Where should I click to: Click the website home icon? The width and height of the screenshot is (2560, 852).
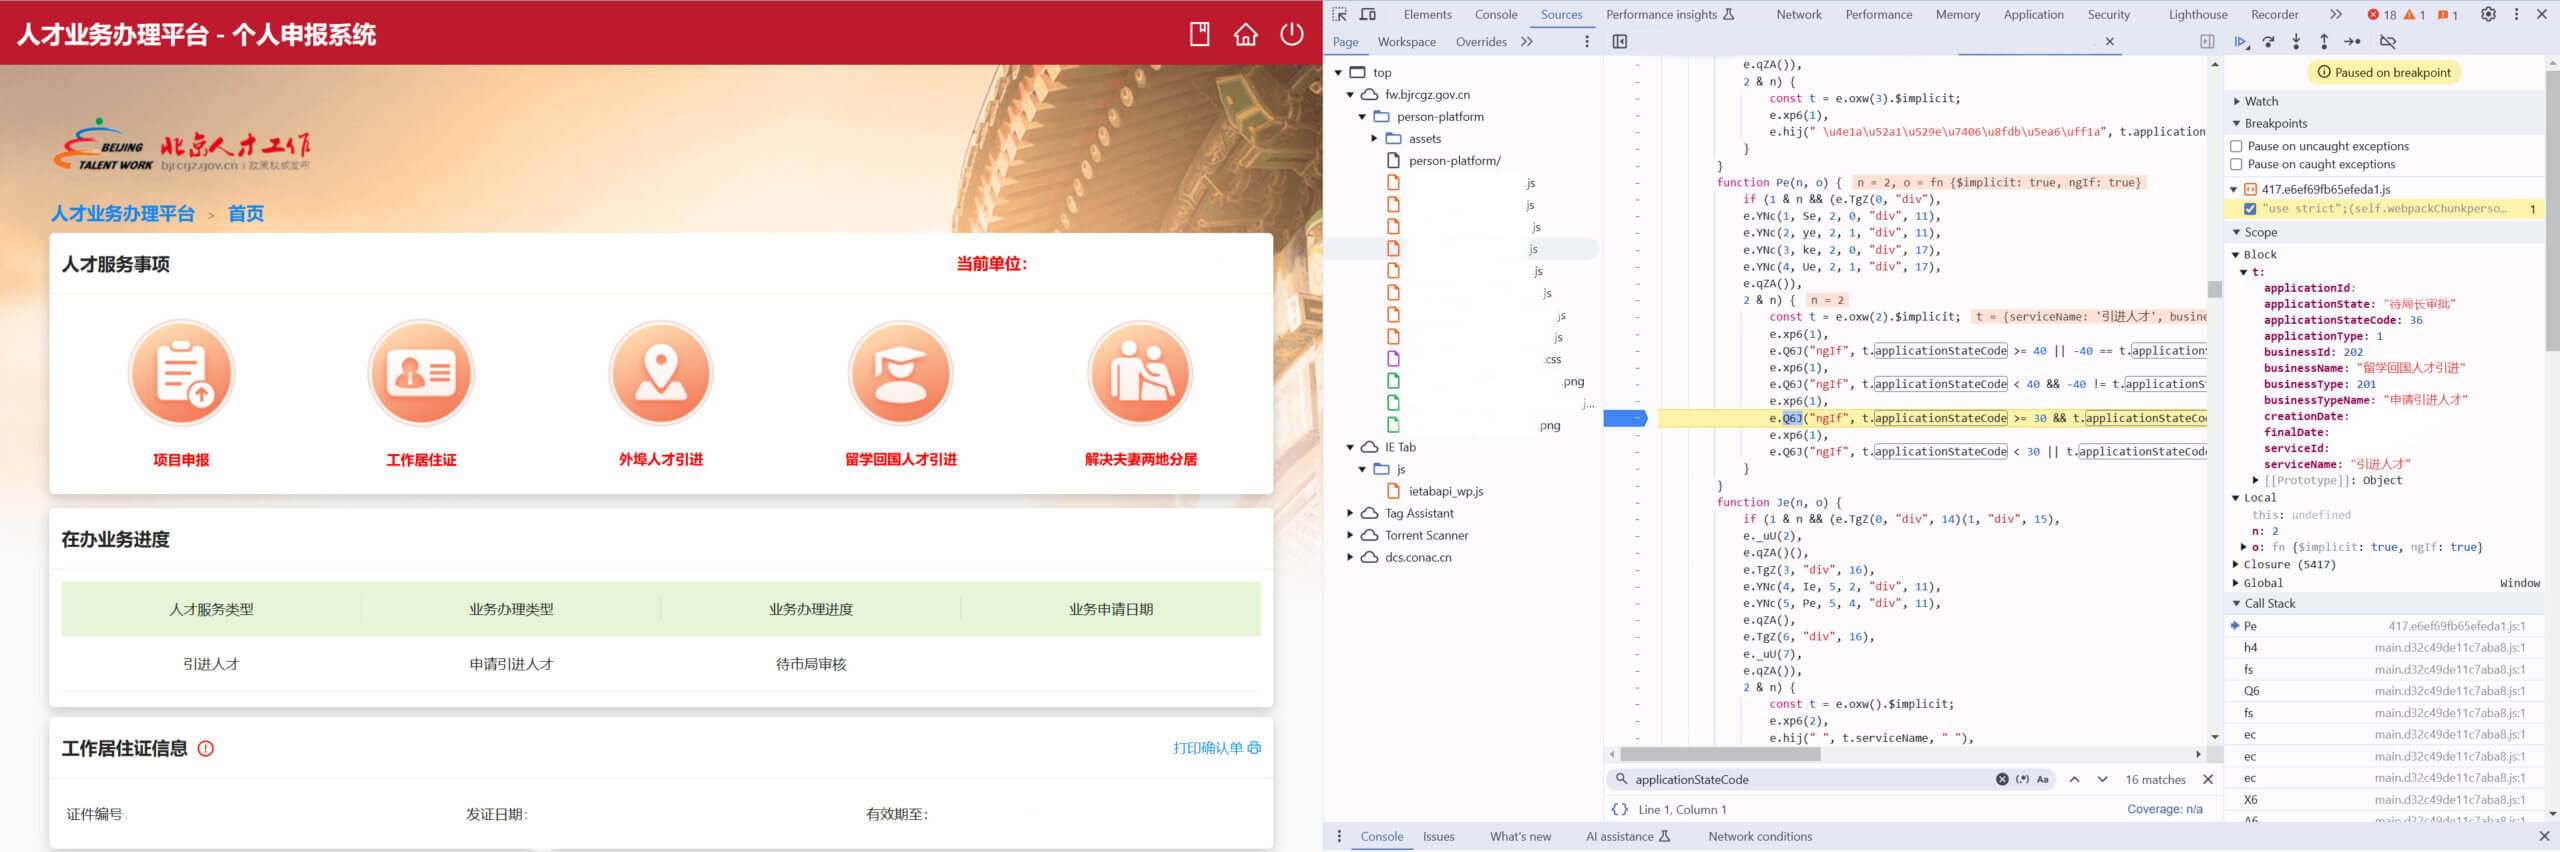point(1245,34)
